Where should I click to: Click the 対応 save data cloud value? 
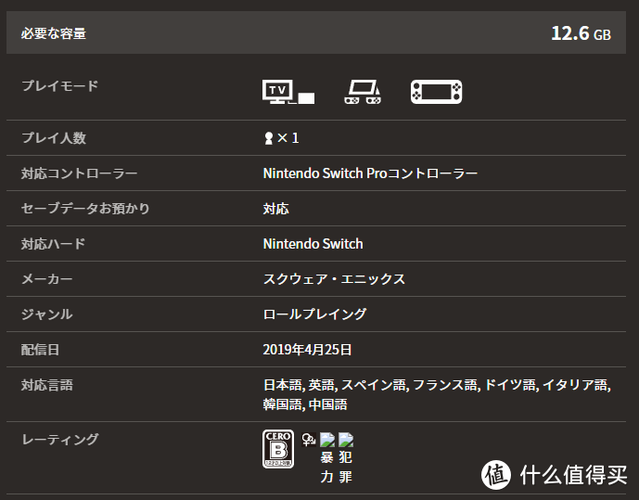276,209
